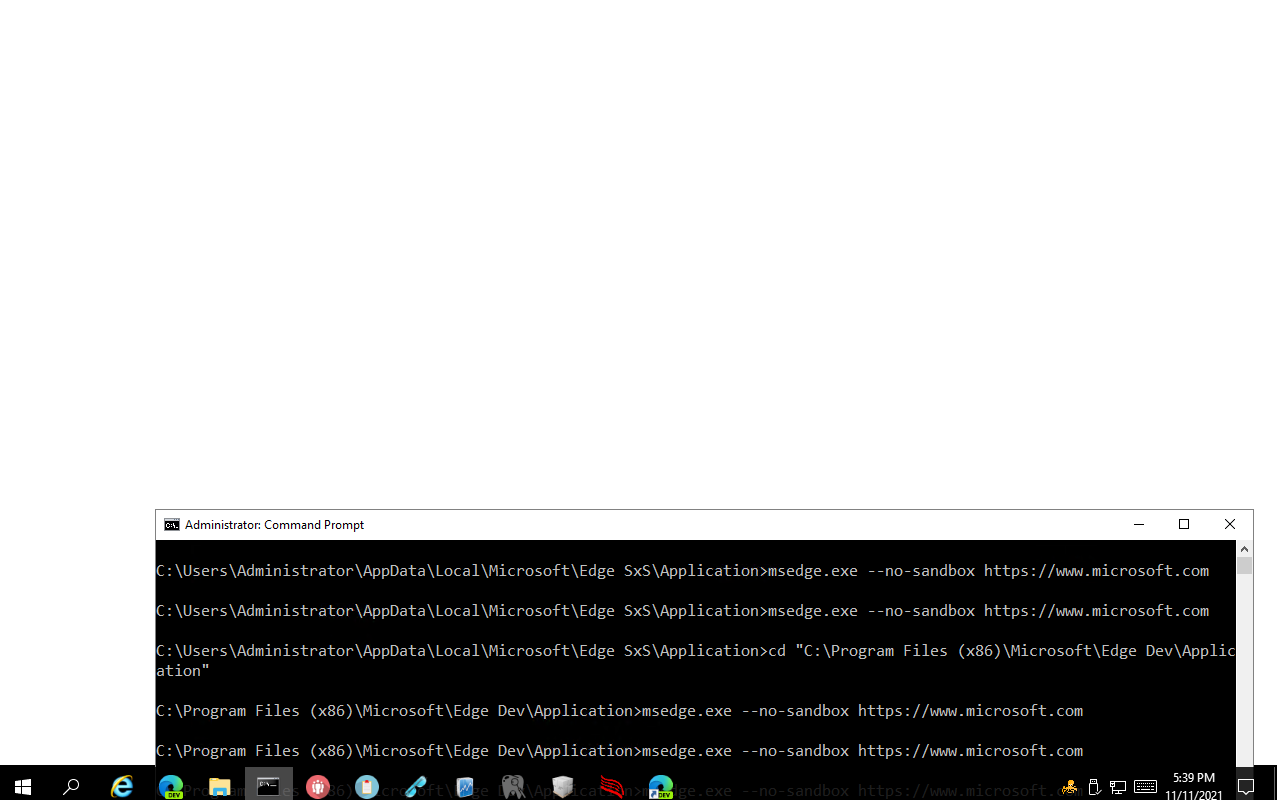This screenshot has height=800, width=1277.
Task: Open the white cube app icon
Action: coord(563,787)
